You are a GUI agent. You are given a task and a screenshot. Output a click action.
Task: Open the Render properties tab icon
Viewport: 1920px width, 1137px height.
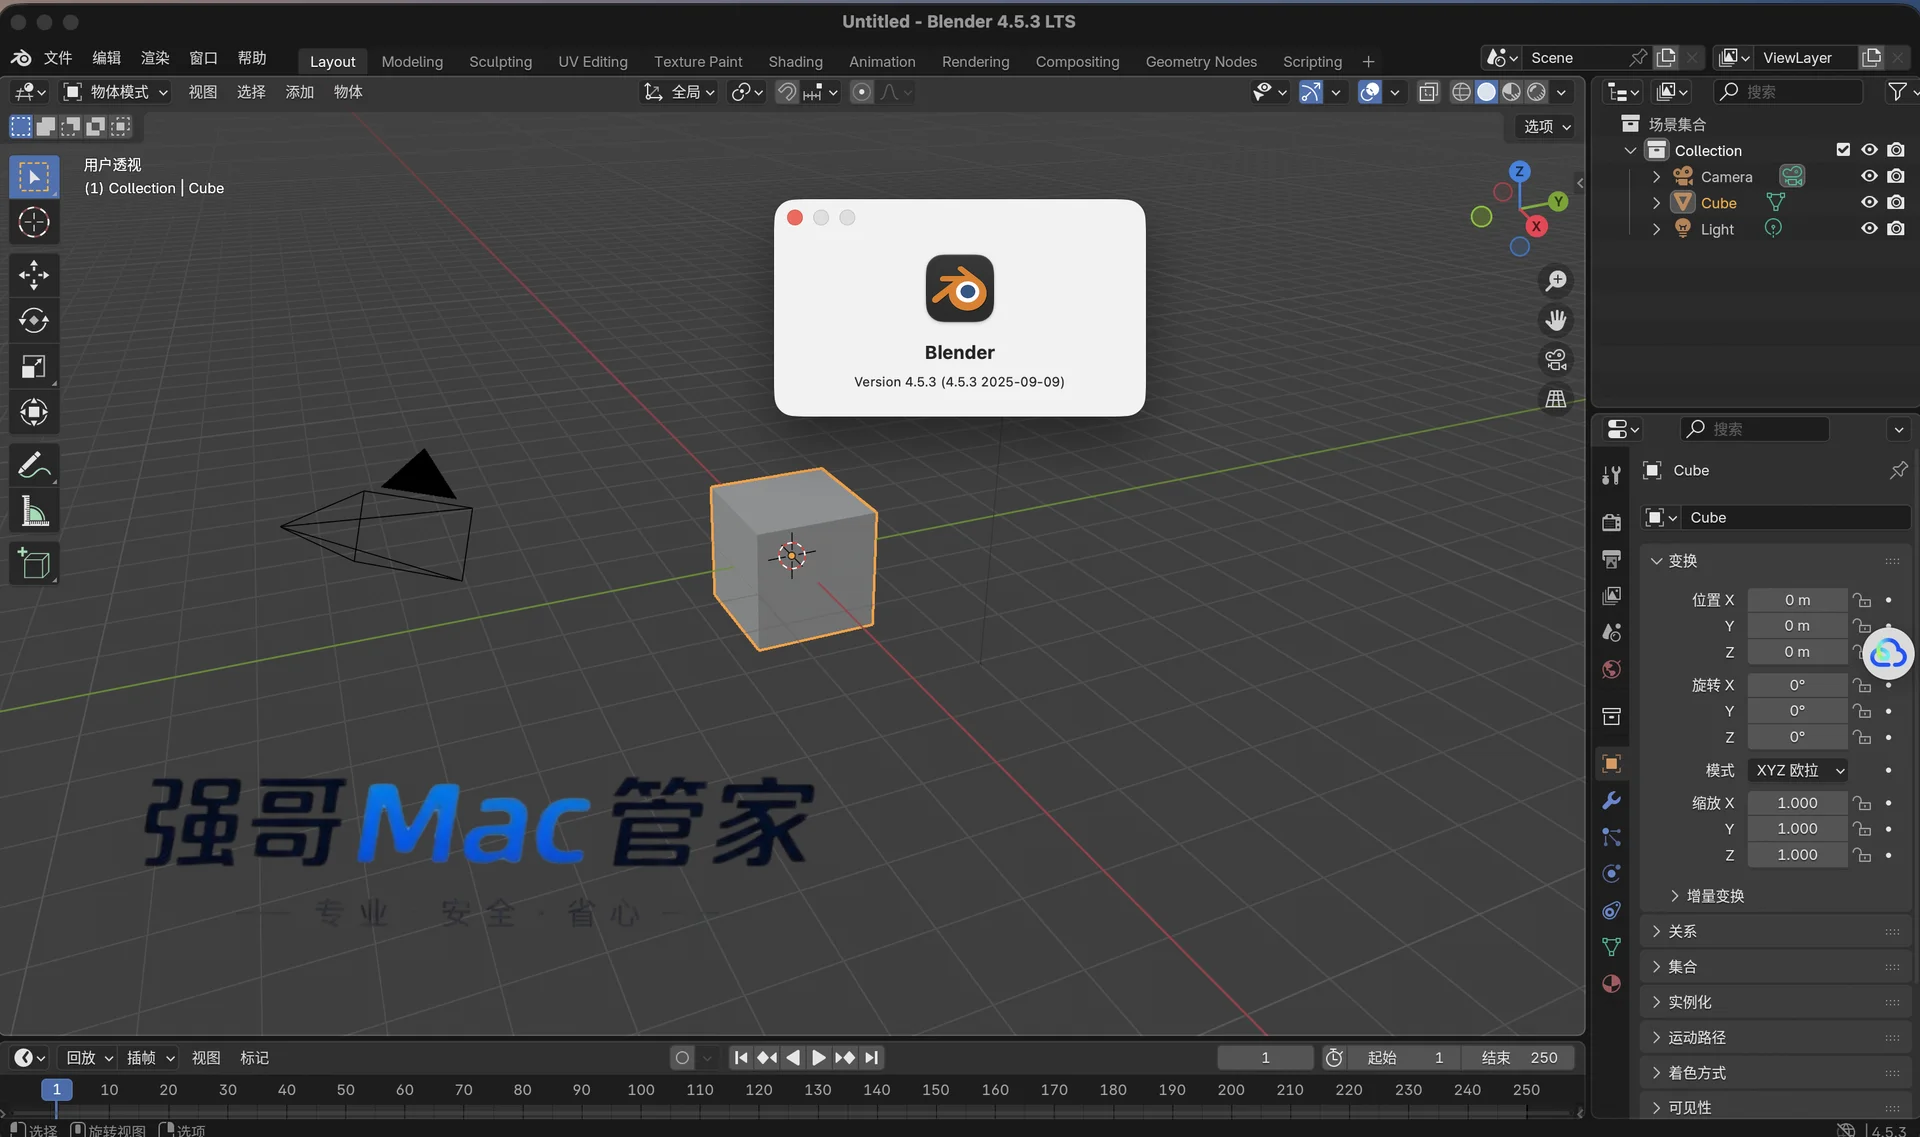click(x=1611, y=522)
